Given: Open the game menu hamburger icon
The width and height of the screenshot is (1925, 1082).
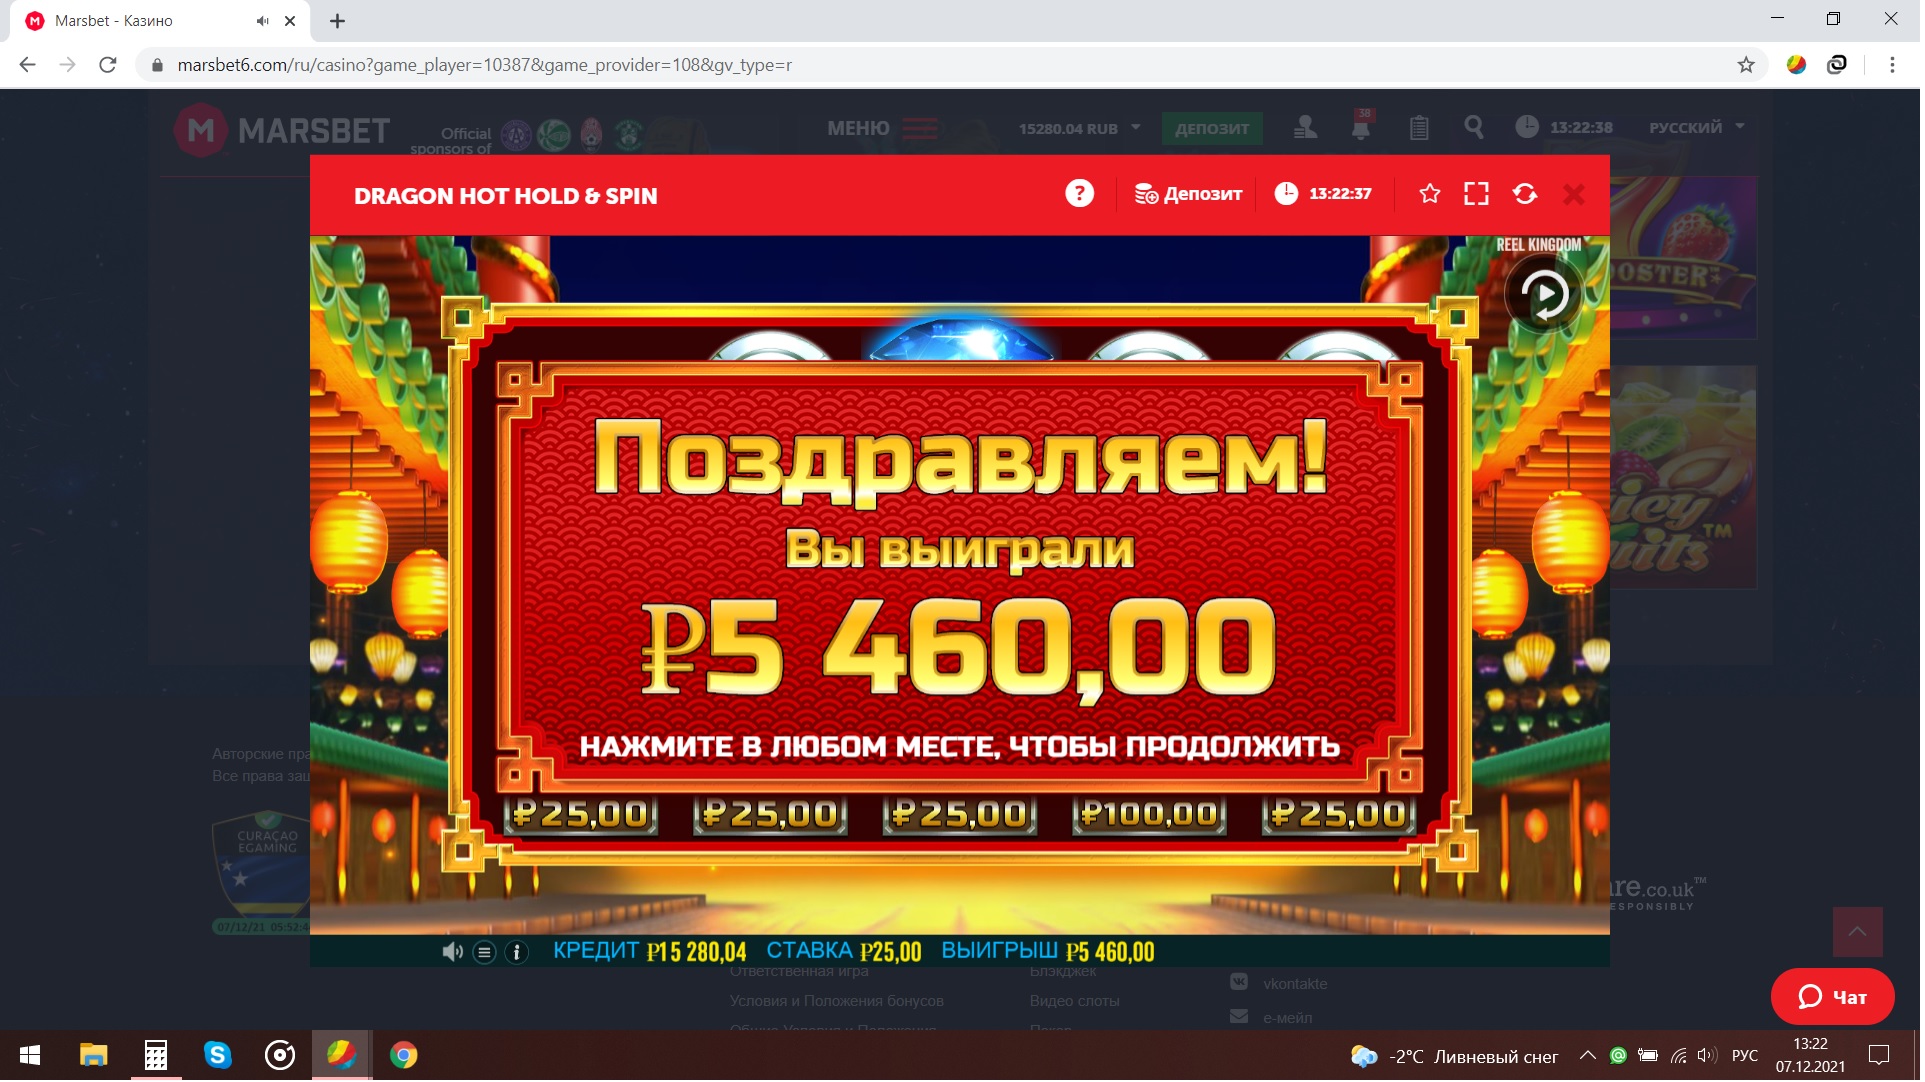Looking at the screenshot, I should 486,954.
